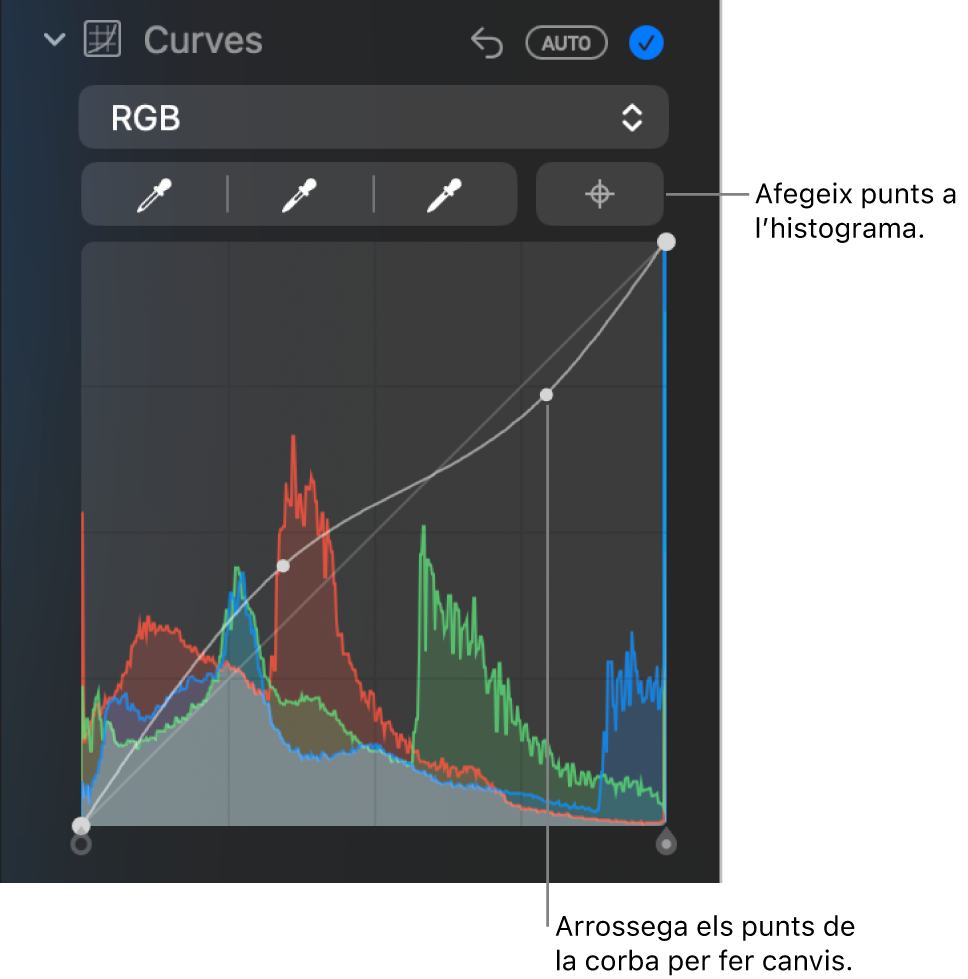The image size is (968, 979).
Task: Toggle the blue Curves checkmark off
Action: coord(646,42)
